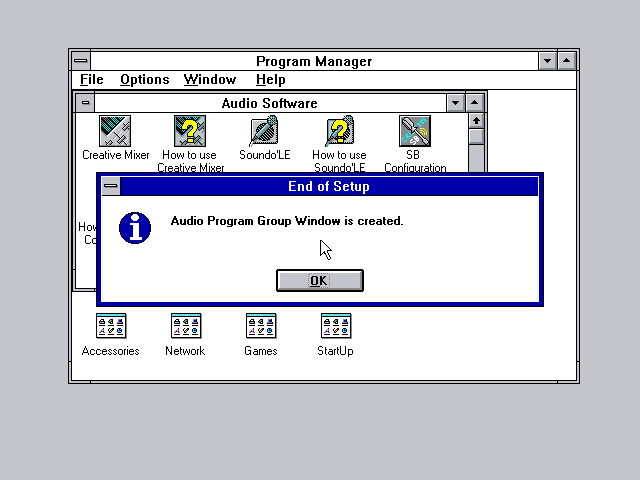The width and height of the screenshot is (640, 480).
Task: Click the End of Setup title bar
Action: [329, 186]
